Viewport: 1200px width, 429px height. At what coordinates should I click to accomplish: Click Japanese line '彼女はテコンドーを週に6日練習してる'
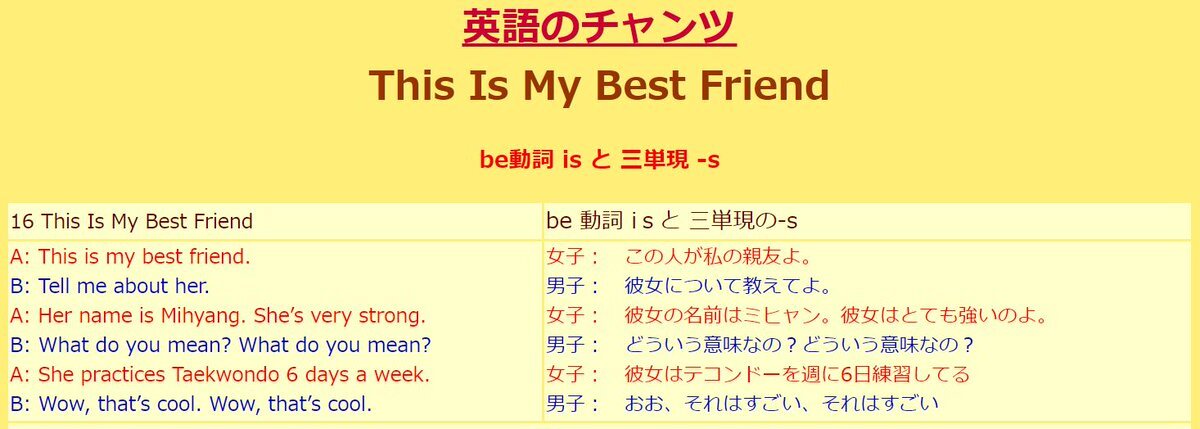[798, 376]
